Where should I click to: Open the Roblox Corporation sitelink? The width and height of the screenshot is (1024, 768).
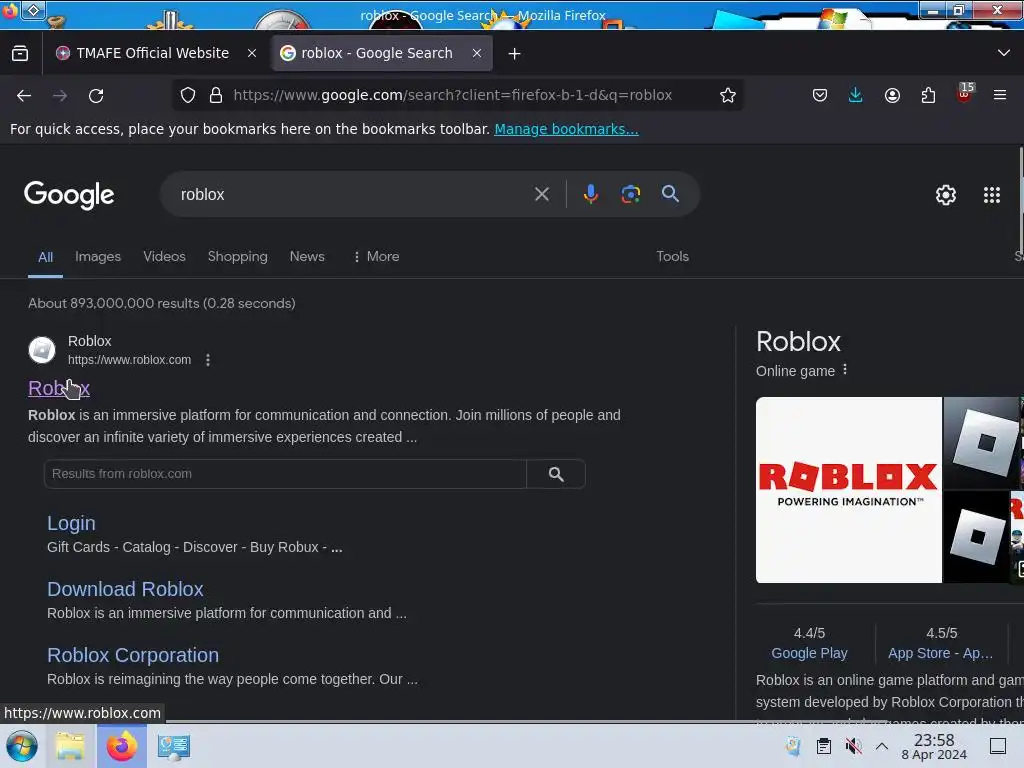pos(133,655)
